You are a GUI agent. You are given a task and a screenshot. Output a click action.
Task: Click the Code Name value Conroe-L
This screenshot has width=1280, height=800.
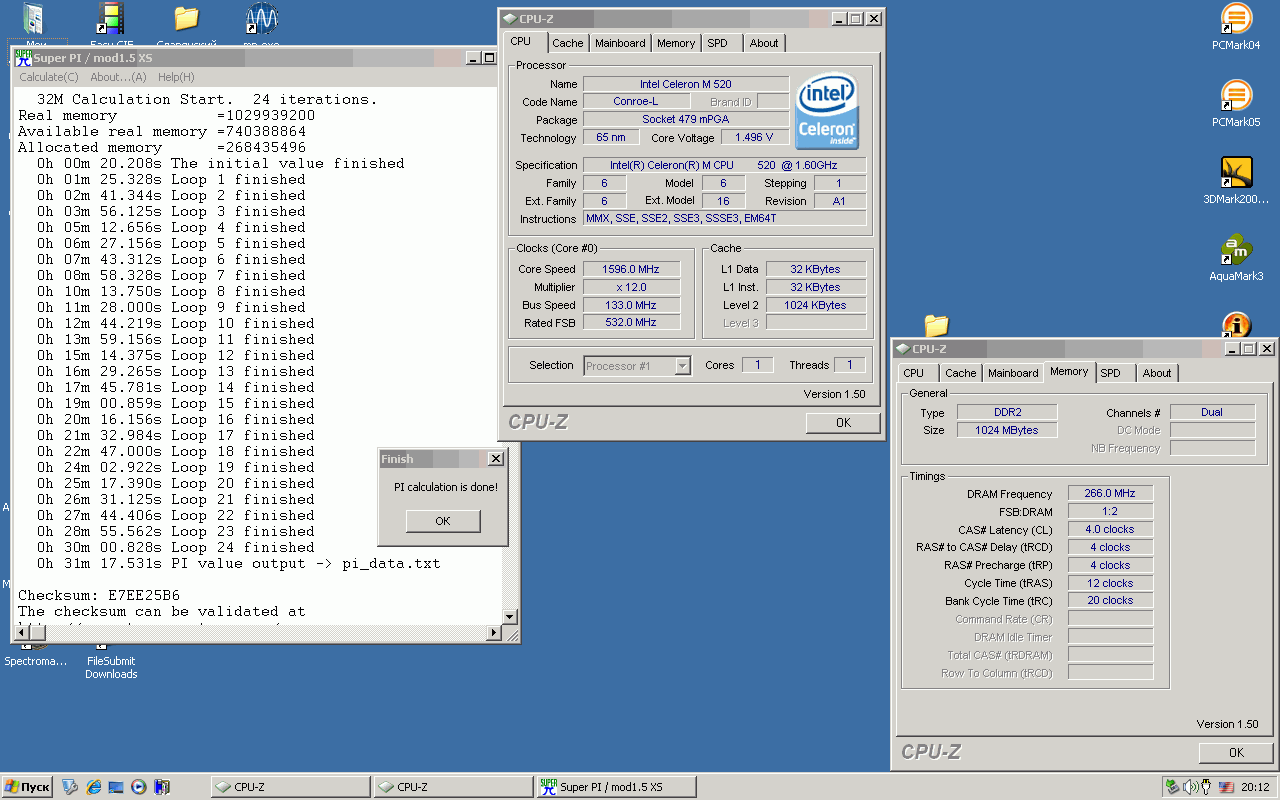click(x=635, y=102)
